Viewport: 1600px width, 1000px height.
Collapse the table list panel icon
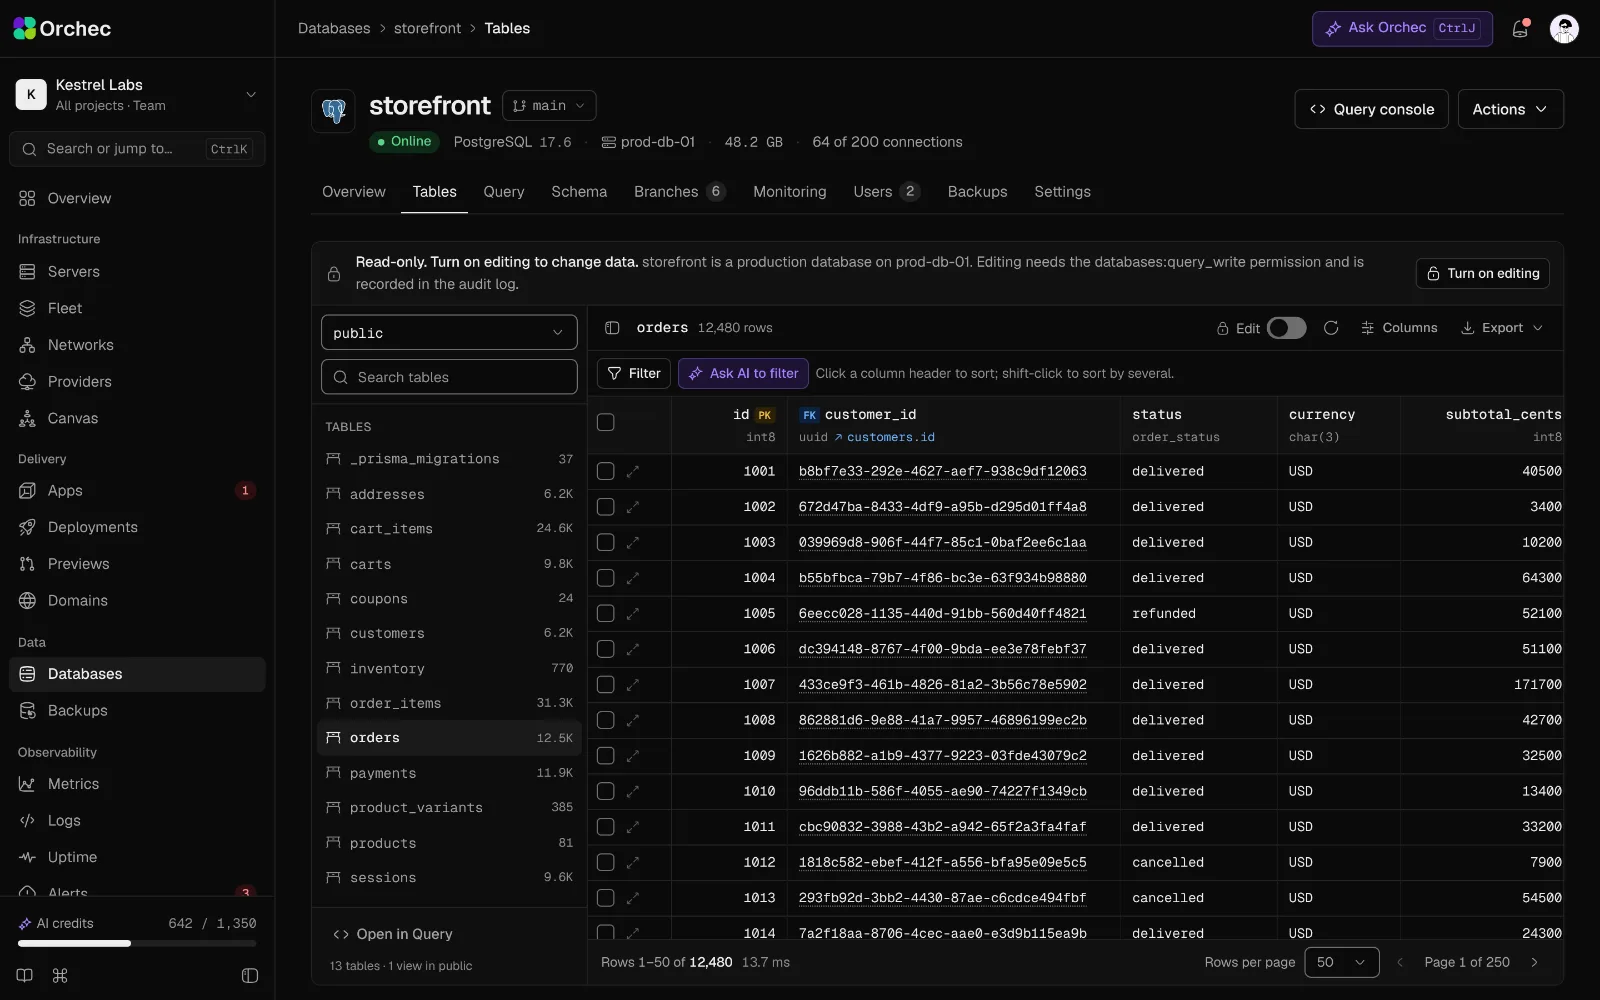(612, 328)
